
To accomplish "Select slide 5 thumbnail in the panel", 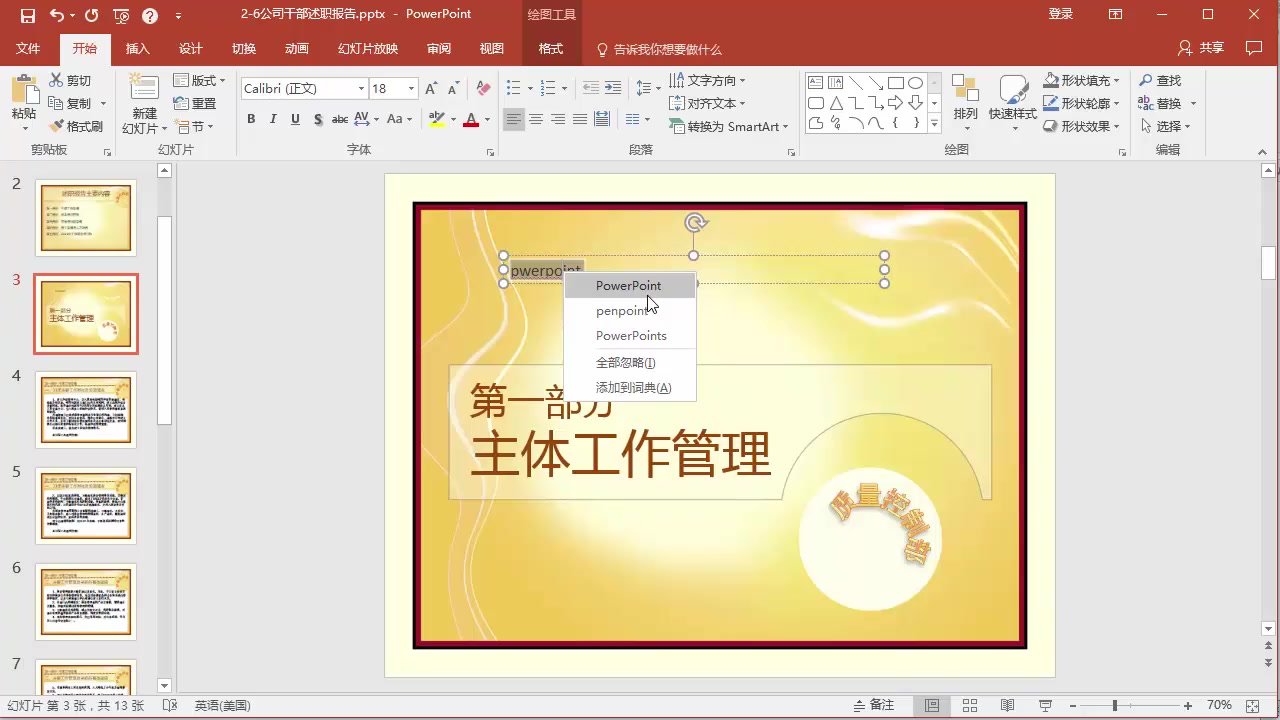I will tap(85, 505).
